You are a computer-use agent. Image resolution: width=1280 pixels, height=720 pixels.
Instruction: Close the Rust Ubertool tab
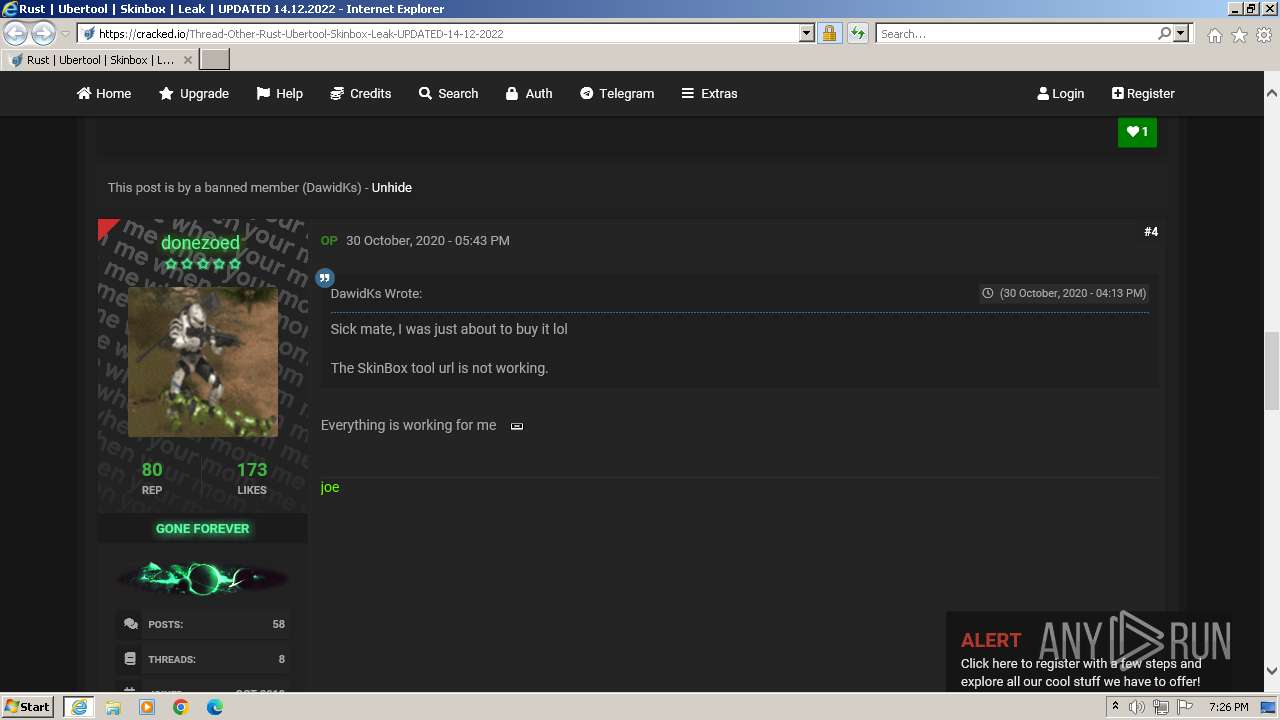[x=187, y=60]
